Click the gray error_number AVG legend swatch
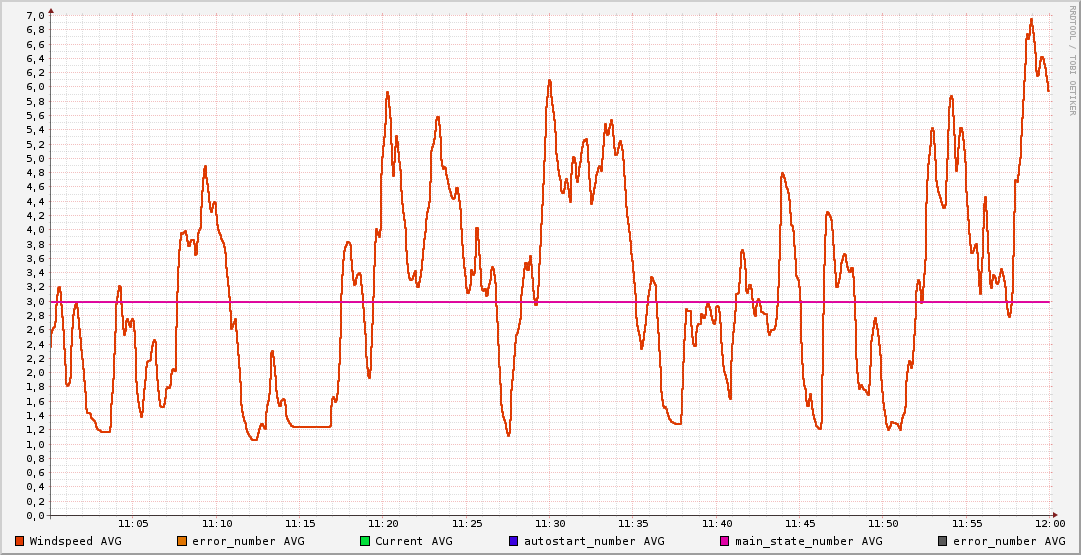 [942, 541]
